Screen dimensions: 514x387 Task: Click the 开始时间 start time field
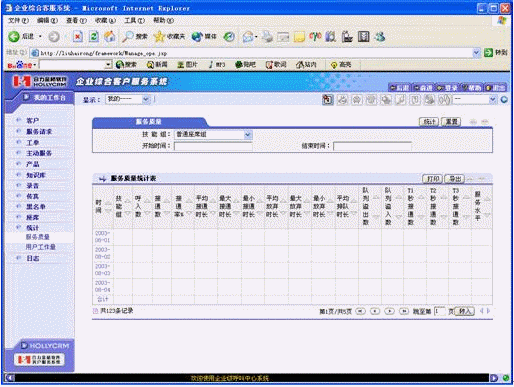click(x=213, y=146)
